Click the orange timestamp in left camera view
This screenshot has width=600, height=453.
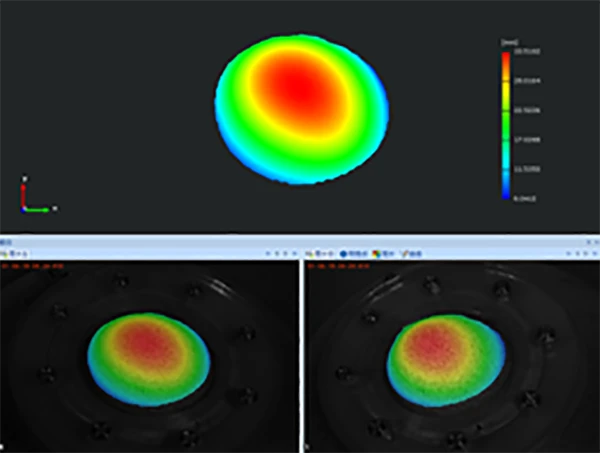(x=33, y=266)
